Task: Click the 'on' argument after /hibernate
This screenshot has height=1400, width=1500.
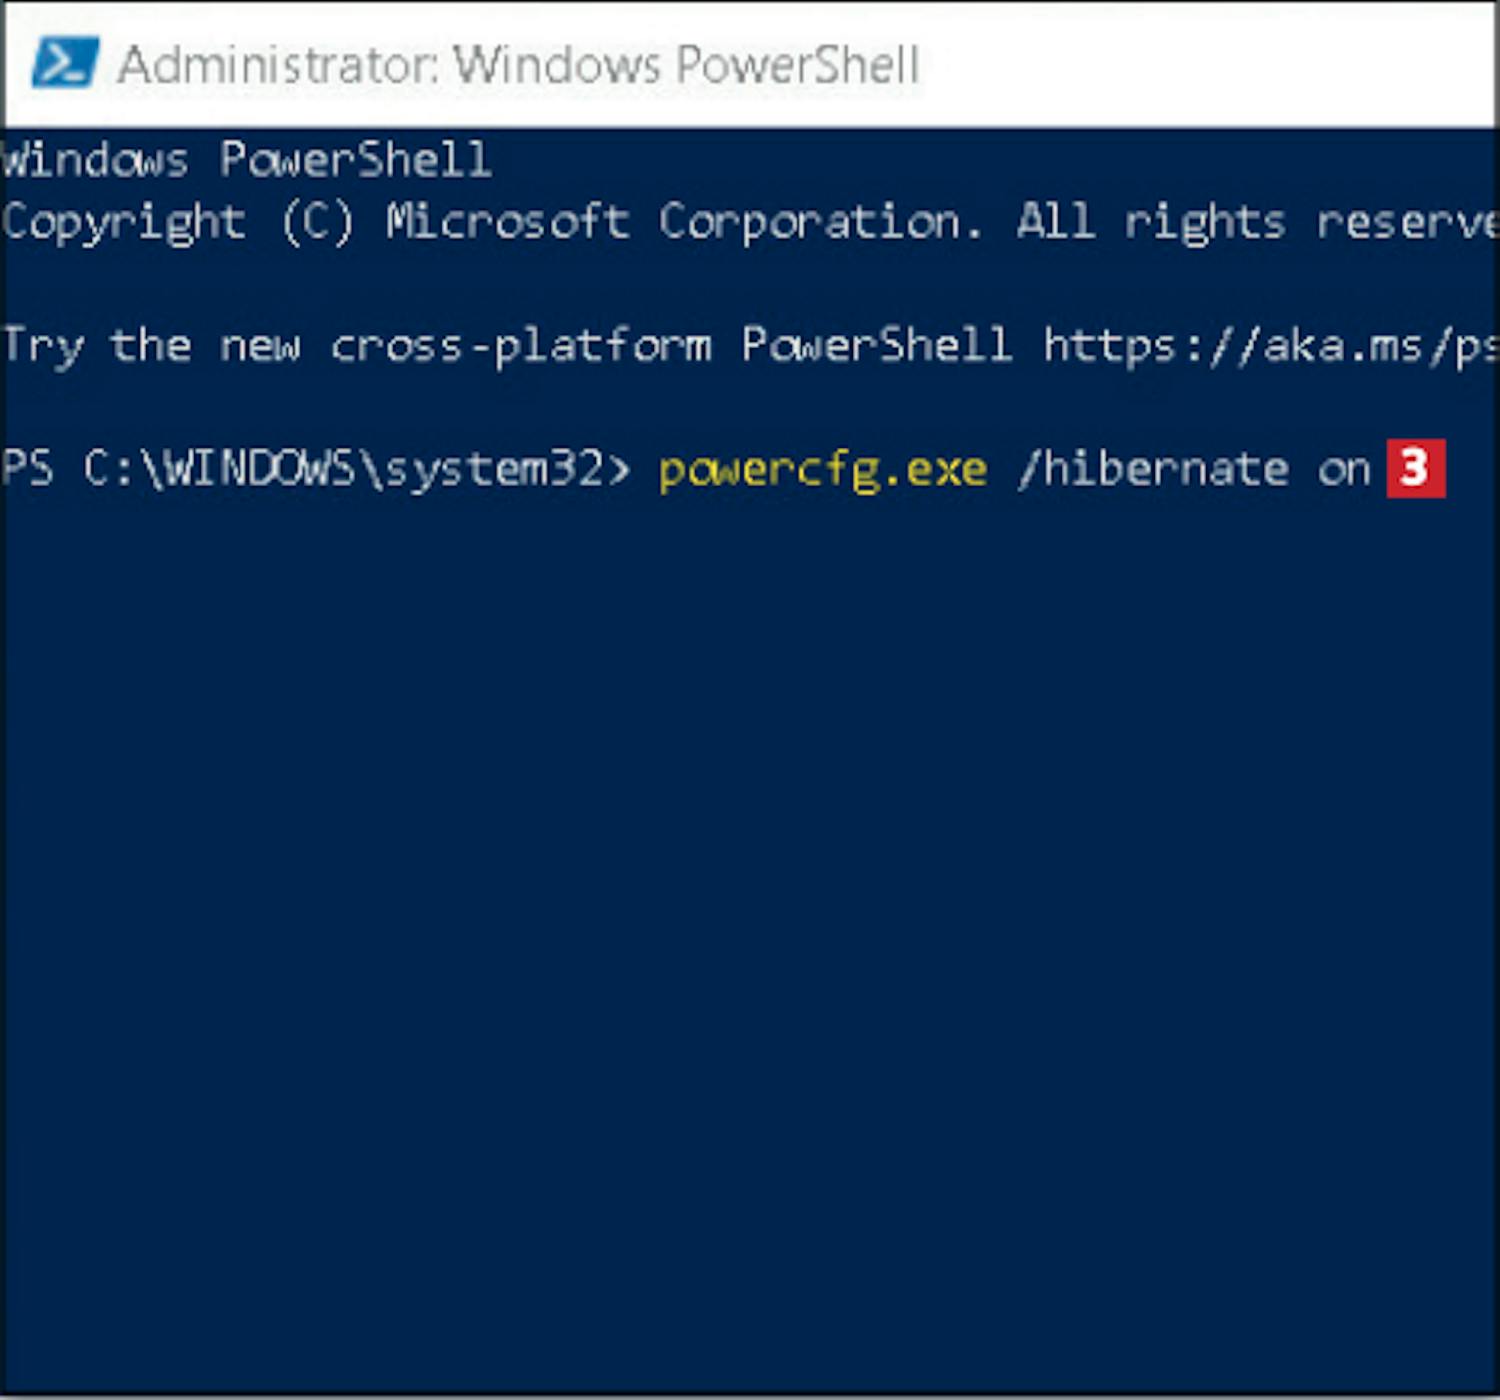Action: (1343, 470)
